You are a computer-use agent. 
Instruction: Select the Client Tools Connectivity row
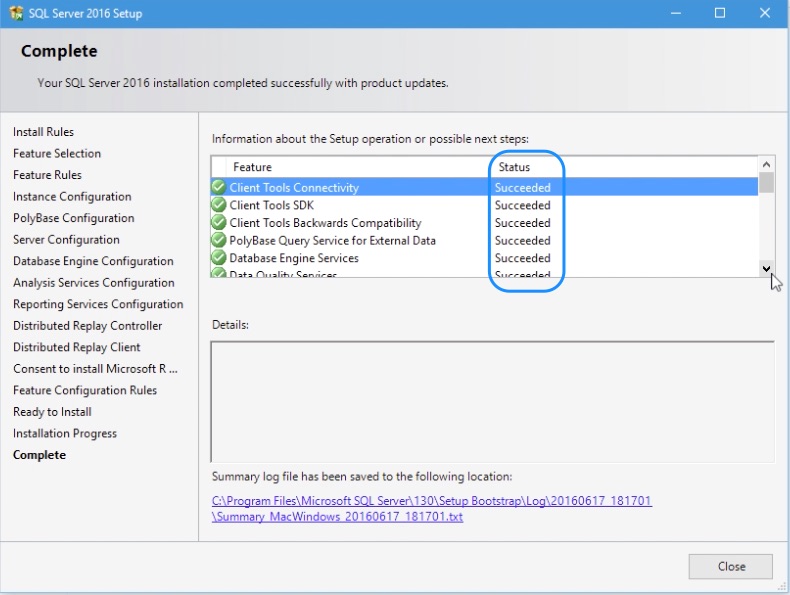coord(484,187)
